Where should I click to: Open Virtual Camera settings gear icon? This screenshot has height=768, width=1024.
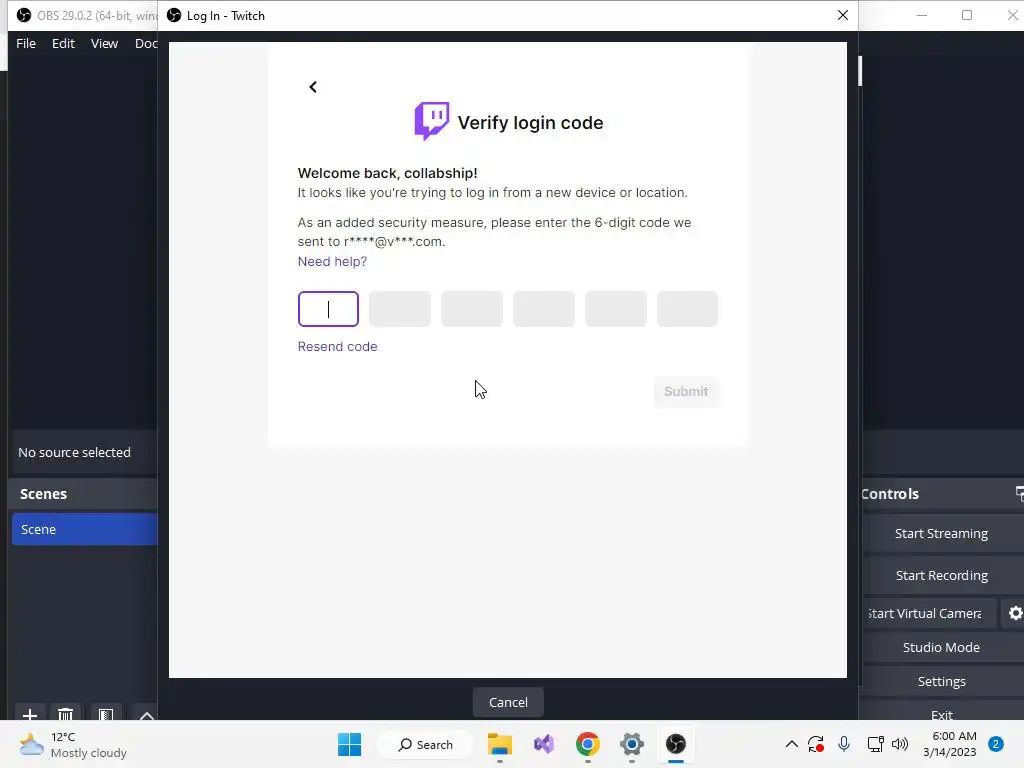(x=1015, y=613)
